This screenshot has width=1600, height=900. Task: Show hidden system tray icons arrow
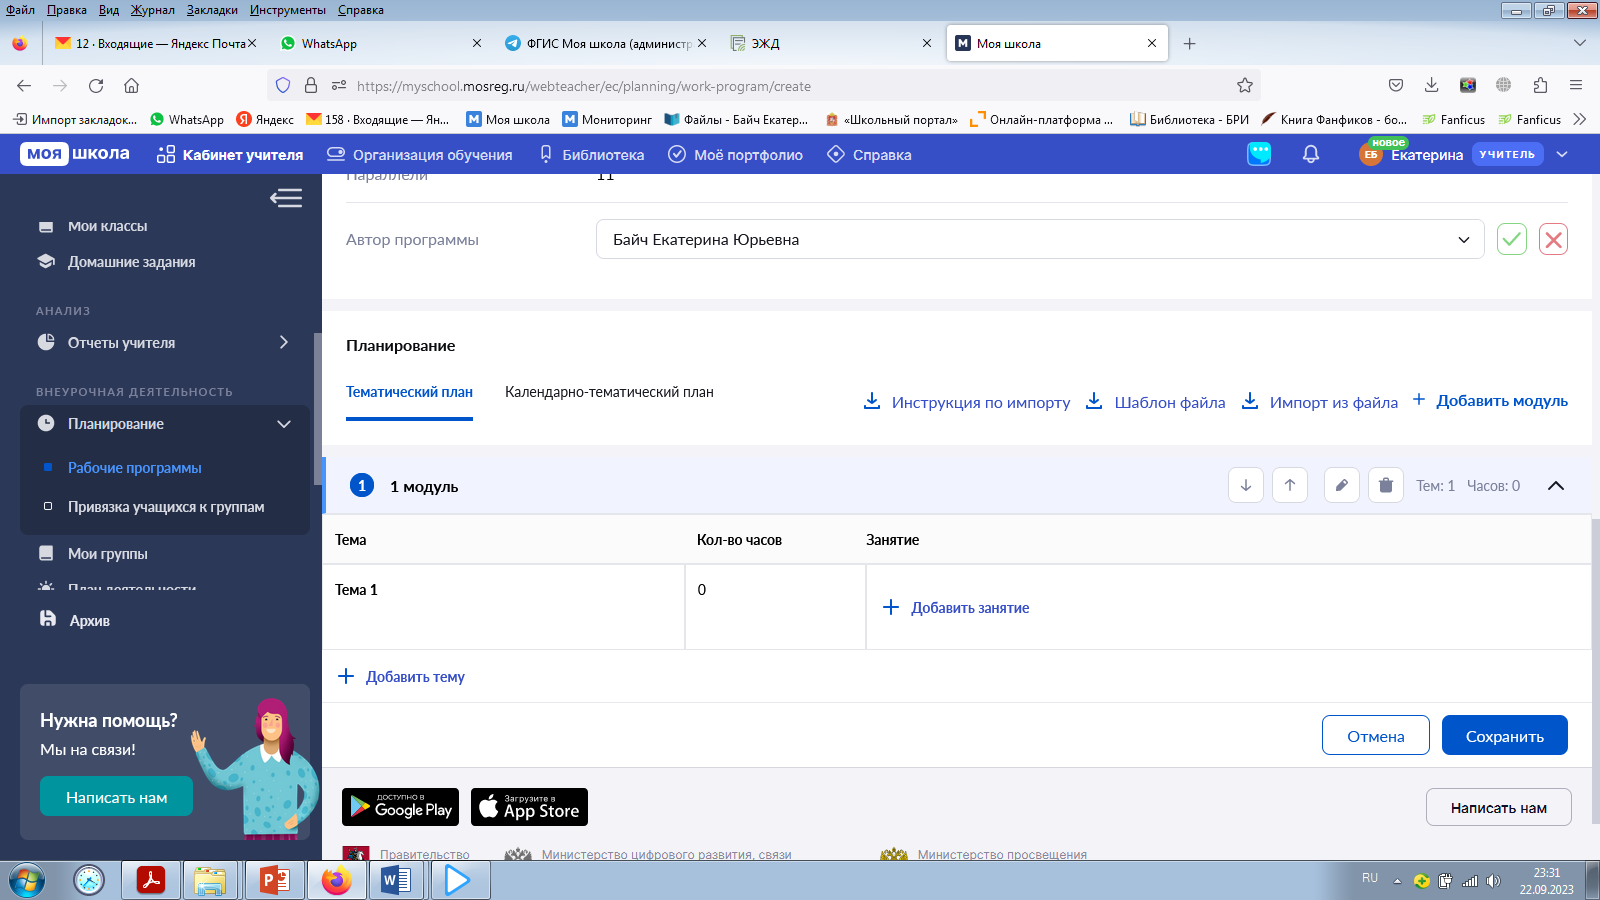(x=1397, y=881)
